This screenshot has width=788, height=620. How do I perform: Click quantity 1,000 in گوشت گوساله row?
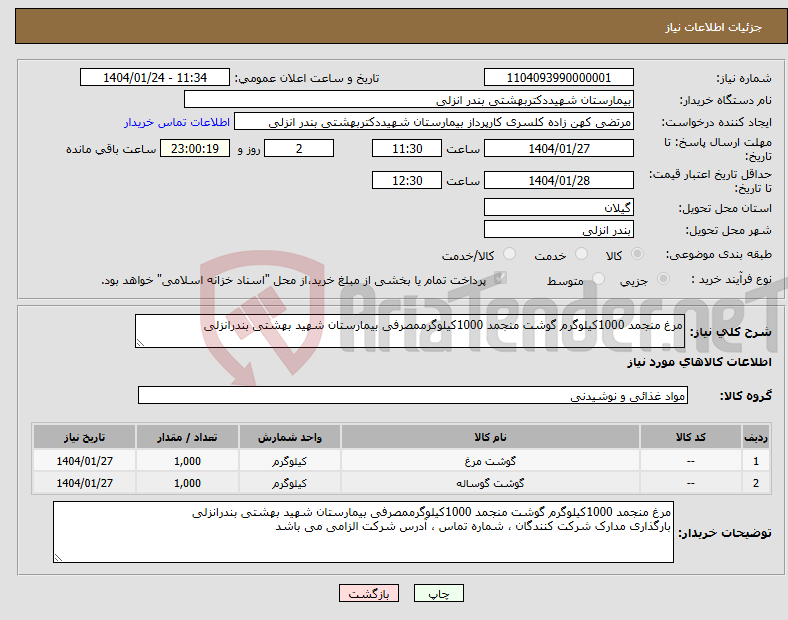click(187, 483)
